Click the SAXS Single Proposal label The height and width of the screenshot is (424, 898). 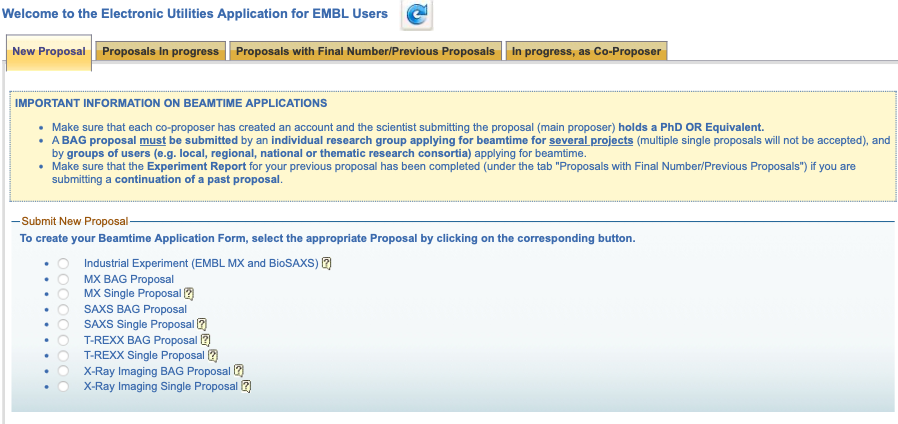coord(139,325)
